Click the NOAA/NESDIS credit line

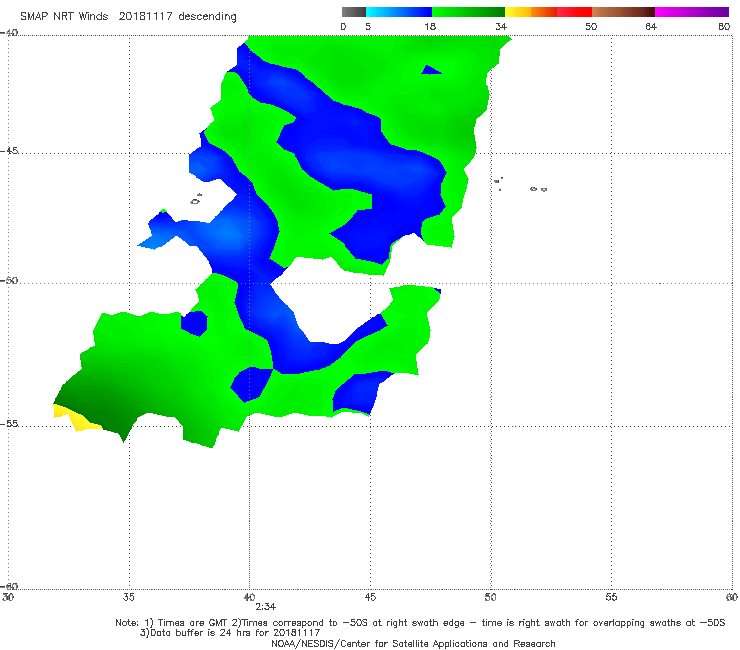coord(413,644)
